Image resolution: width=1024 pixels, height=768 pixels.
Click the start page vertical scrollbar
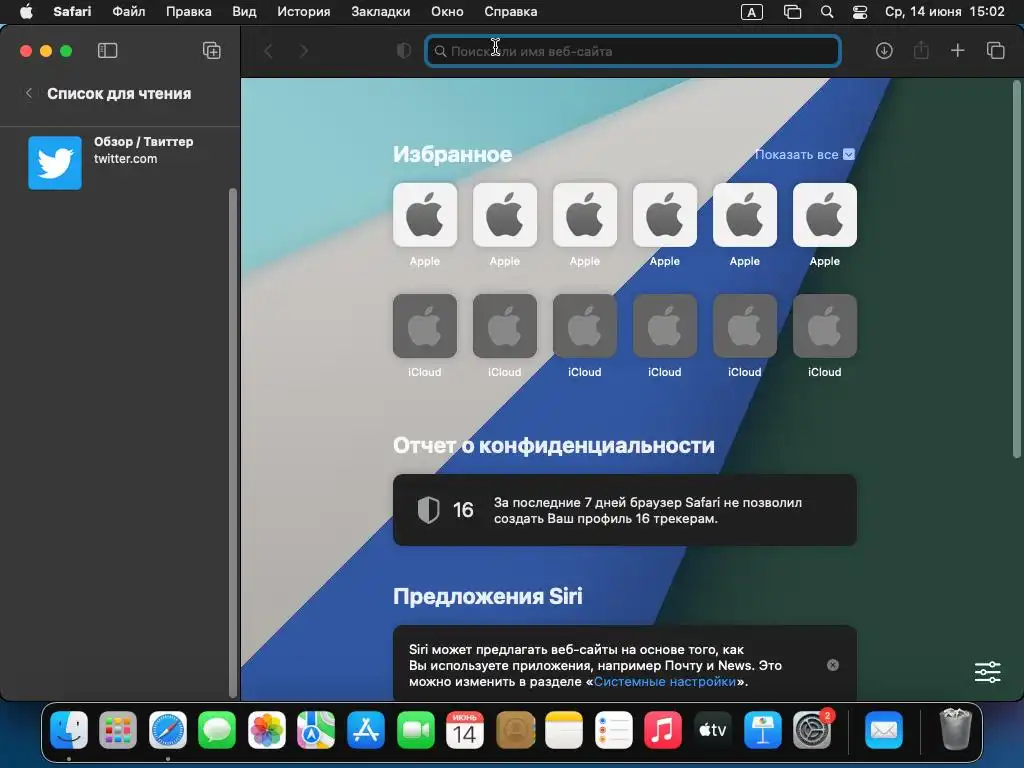[x=1016, y=269]
